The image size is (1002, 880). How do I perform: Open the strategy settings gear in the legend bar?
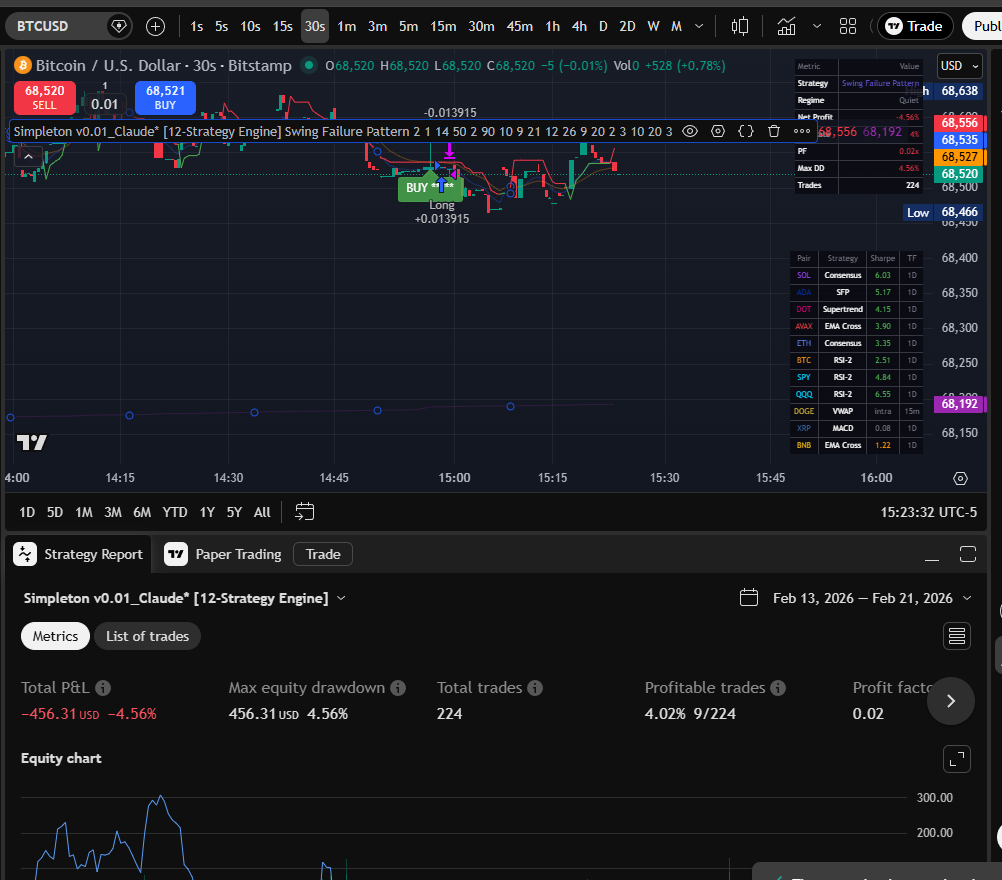click(717, 131)
